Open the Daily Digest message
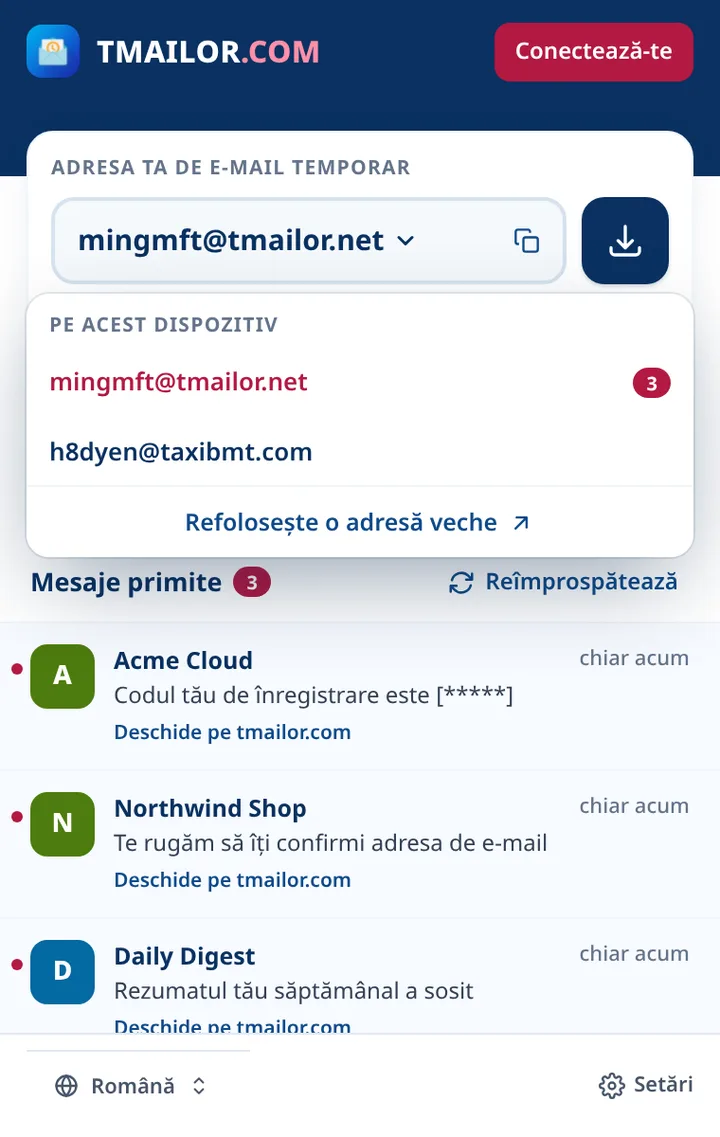The width and height of the screenshot is (720, 1137). (x=360, y=977)
